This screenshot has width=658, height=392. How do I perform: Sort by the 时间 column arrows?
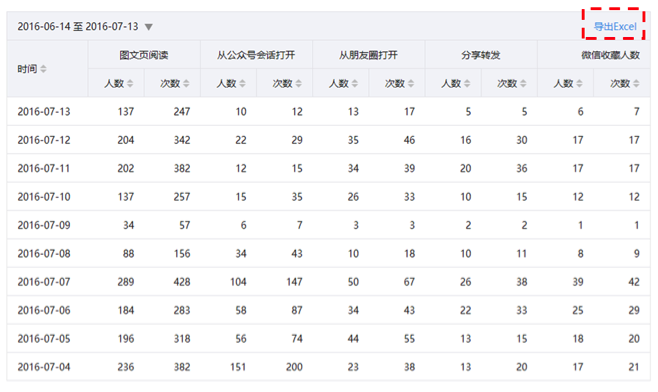[43, 69]
